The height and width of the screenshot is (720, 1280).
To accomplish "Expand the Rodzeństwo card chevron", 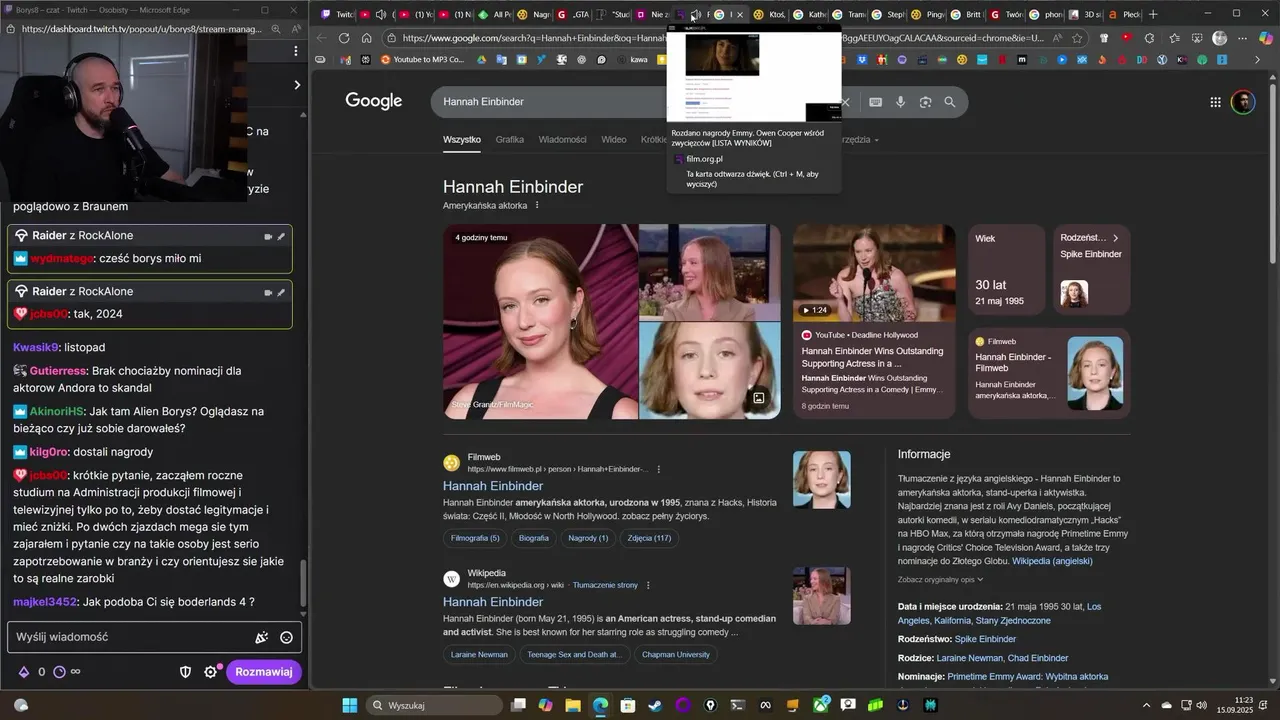I will pos(1116,238).
